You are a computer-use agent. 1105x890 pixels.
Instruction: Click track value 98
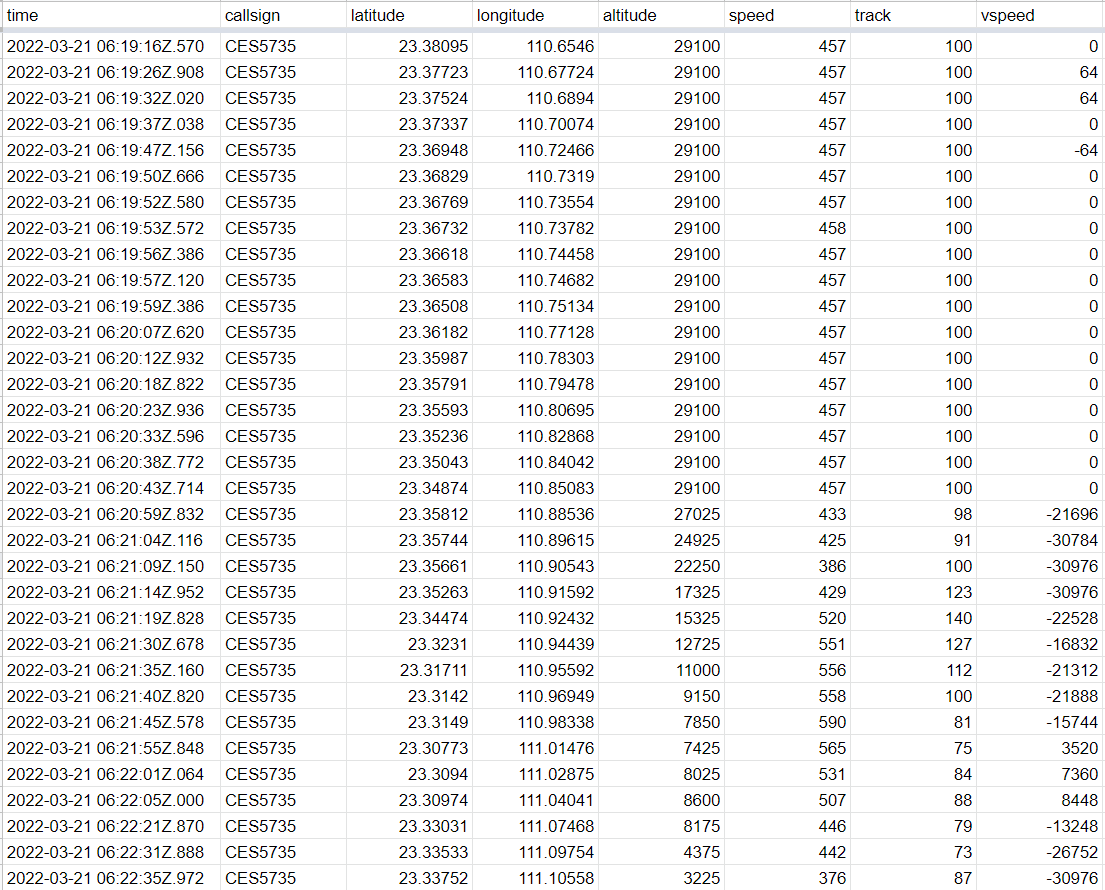pyautogui.click(x=963, y=514)
